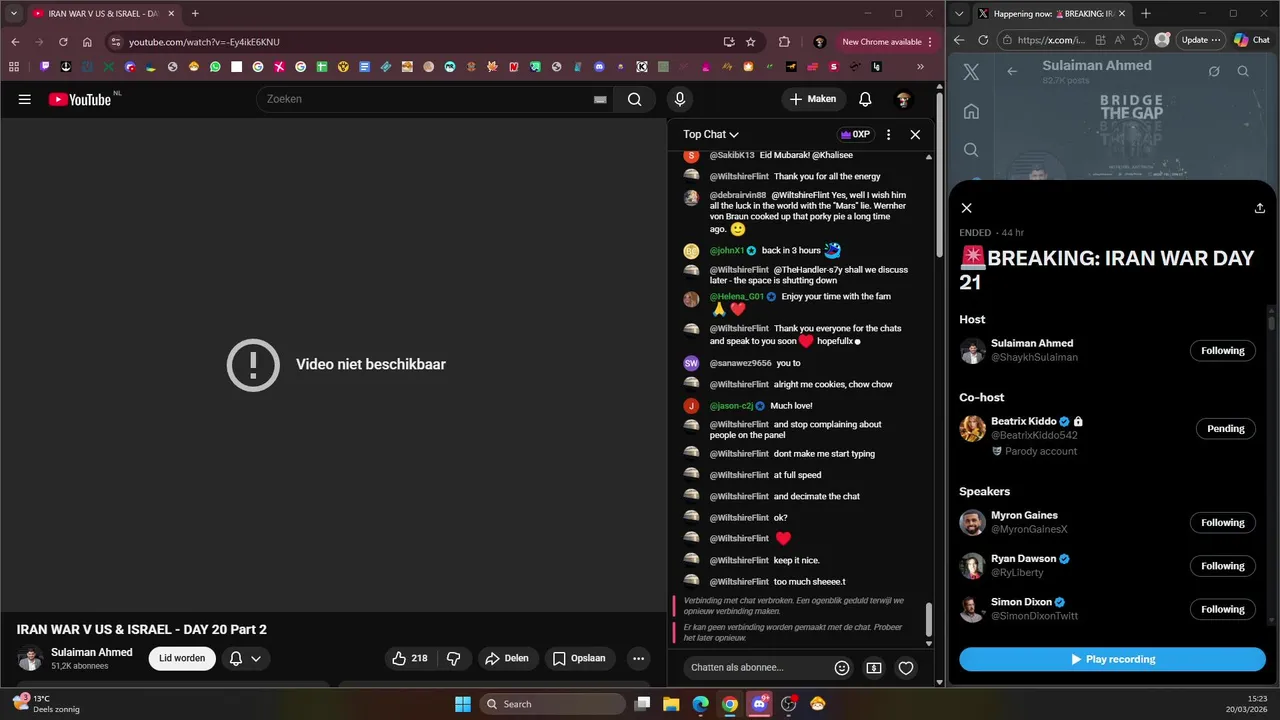Reload the YouTube page in Chrome
Image resolution: width=1280 pixels, height=720 pixels.
pos(63,42)
